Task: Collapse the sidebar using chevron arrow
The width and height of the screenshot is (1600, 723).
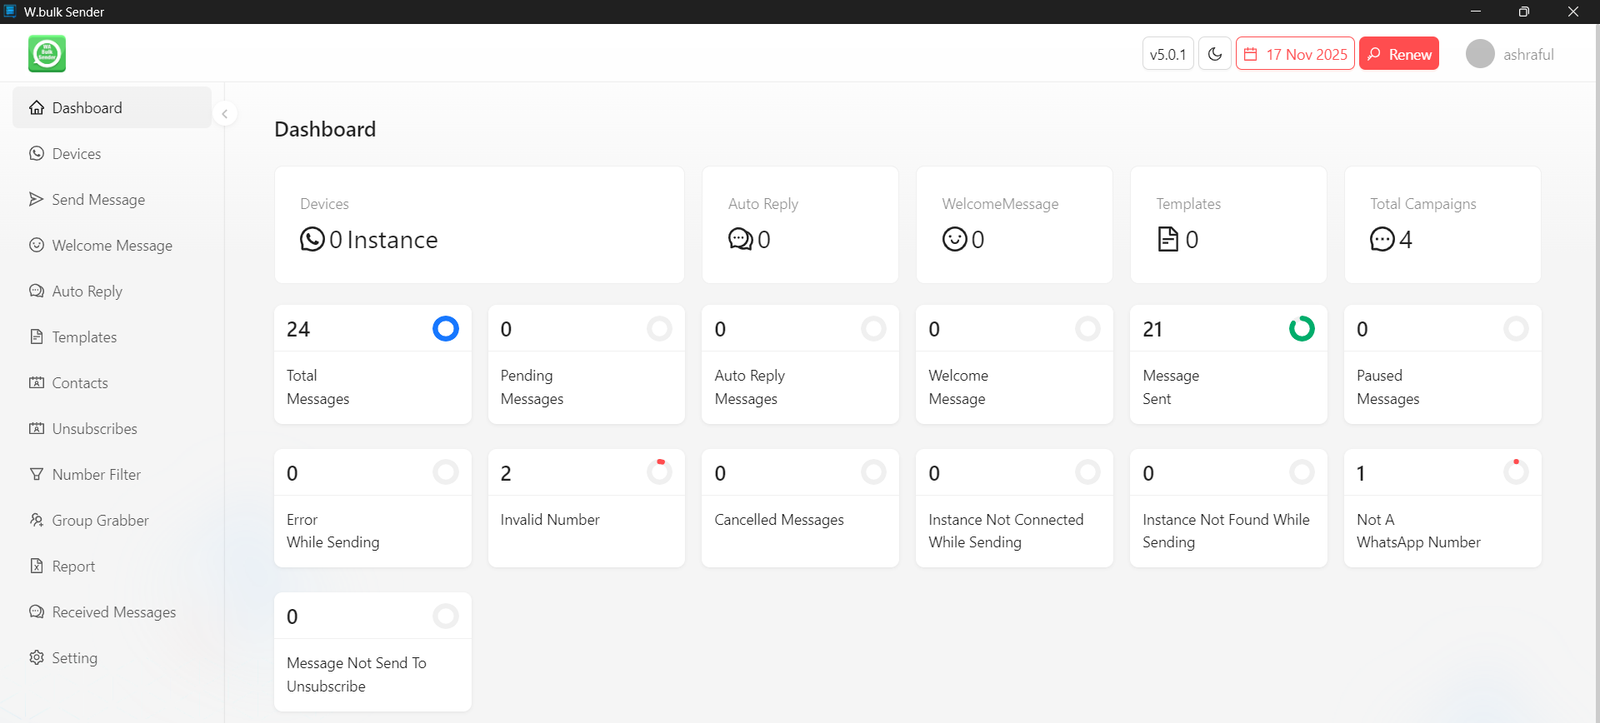Action: [x=225, y=114]
